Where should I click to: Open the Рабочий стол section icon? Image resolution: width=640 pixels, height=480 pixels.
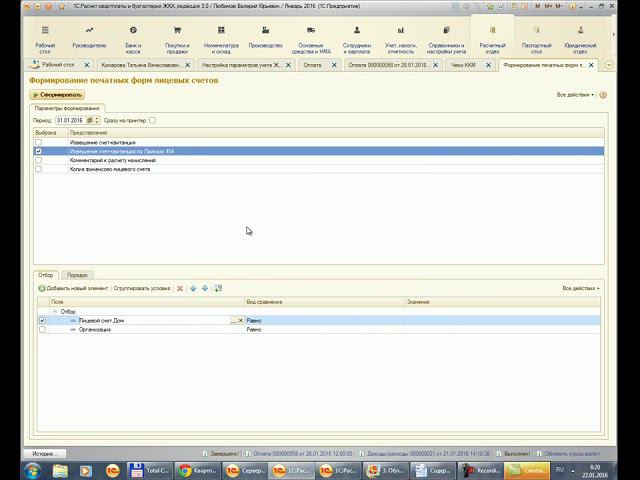tap(45, 39)
